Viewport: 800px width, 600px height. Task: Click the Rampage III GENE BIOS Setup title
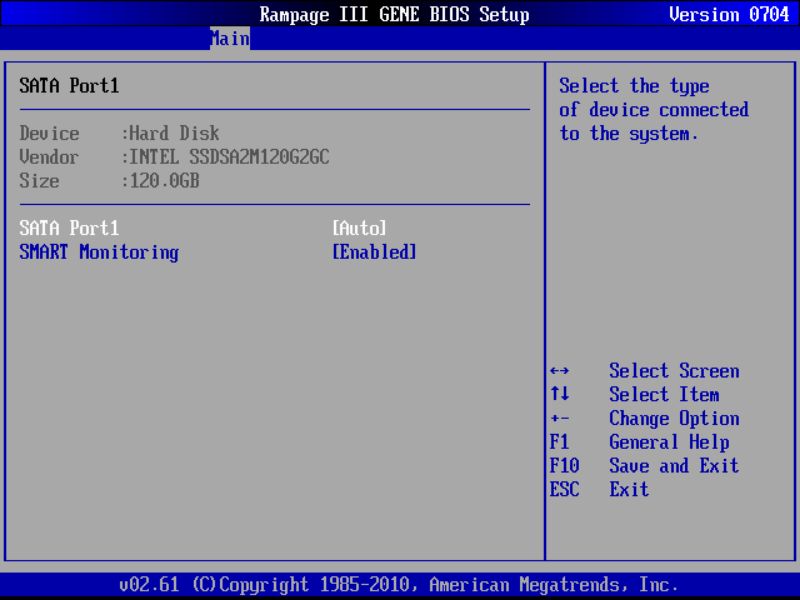[394, 14]
